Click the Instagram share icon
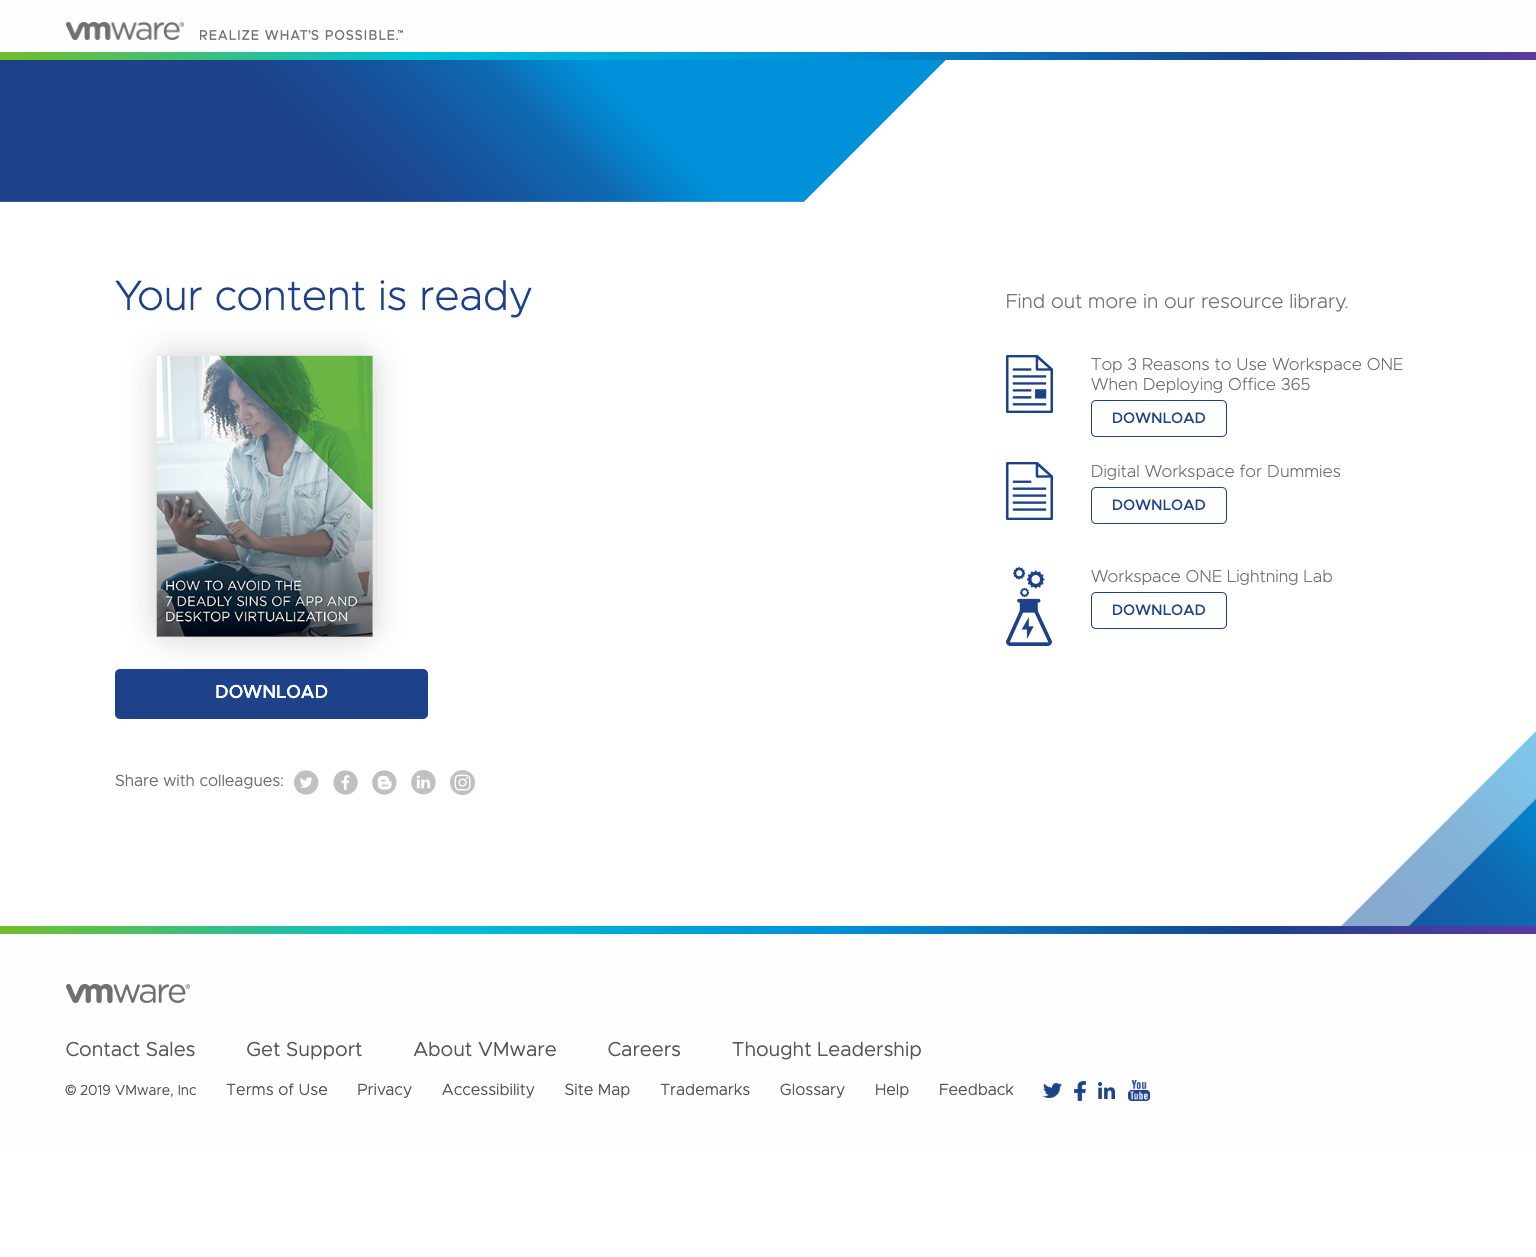The height and width of the screenshot is (1257, 1536). tap(462, 783)
